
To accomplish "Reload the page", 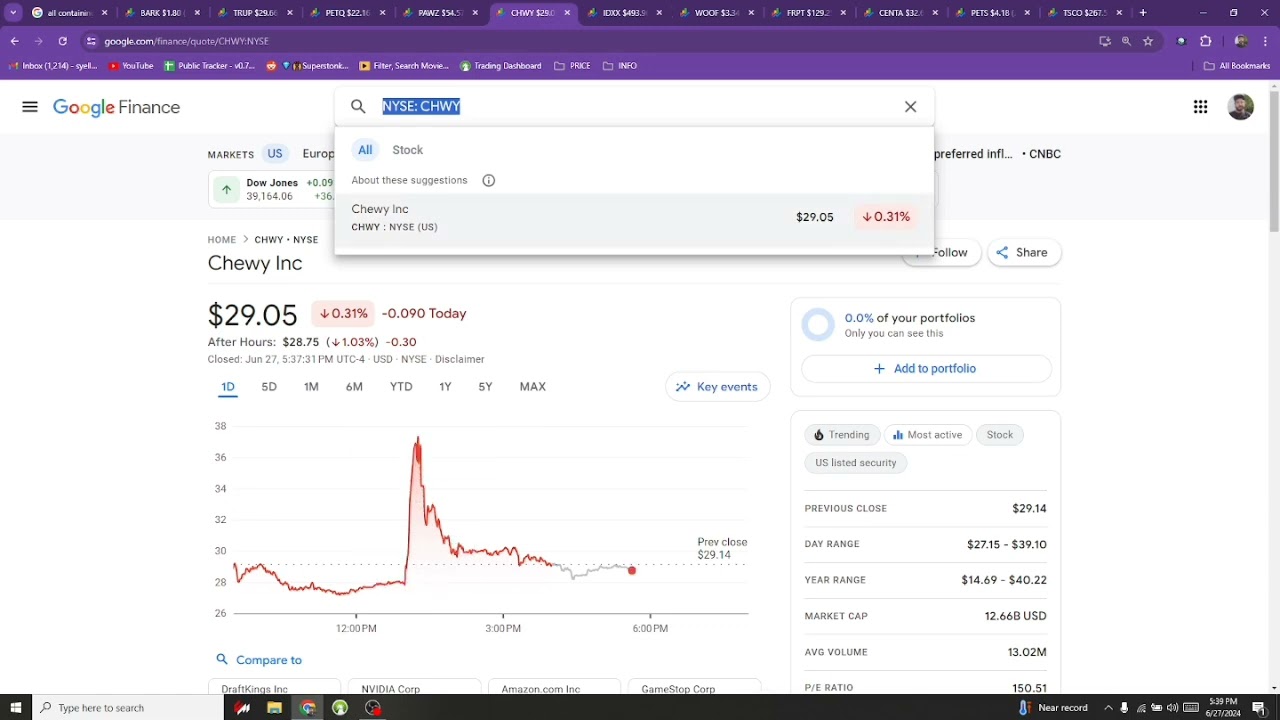I will pos(63,41).
